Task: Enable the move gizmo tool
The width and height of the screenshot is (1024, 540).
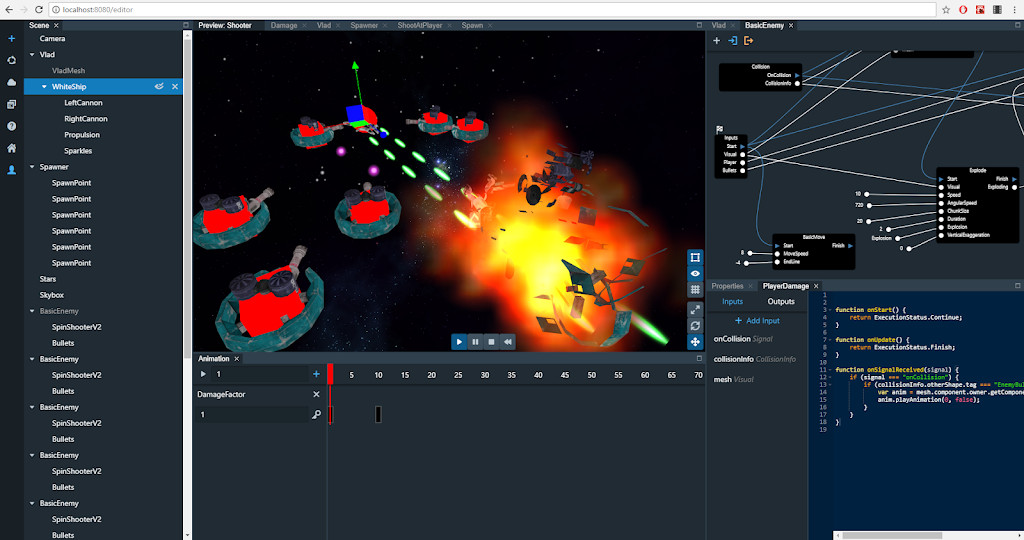Action: [x=694, y=342]
